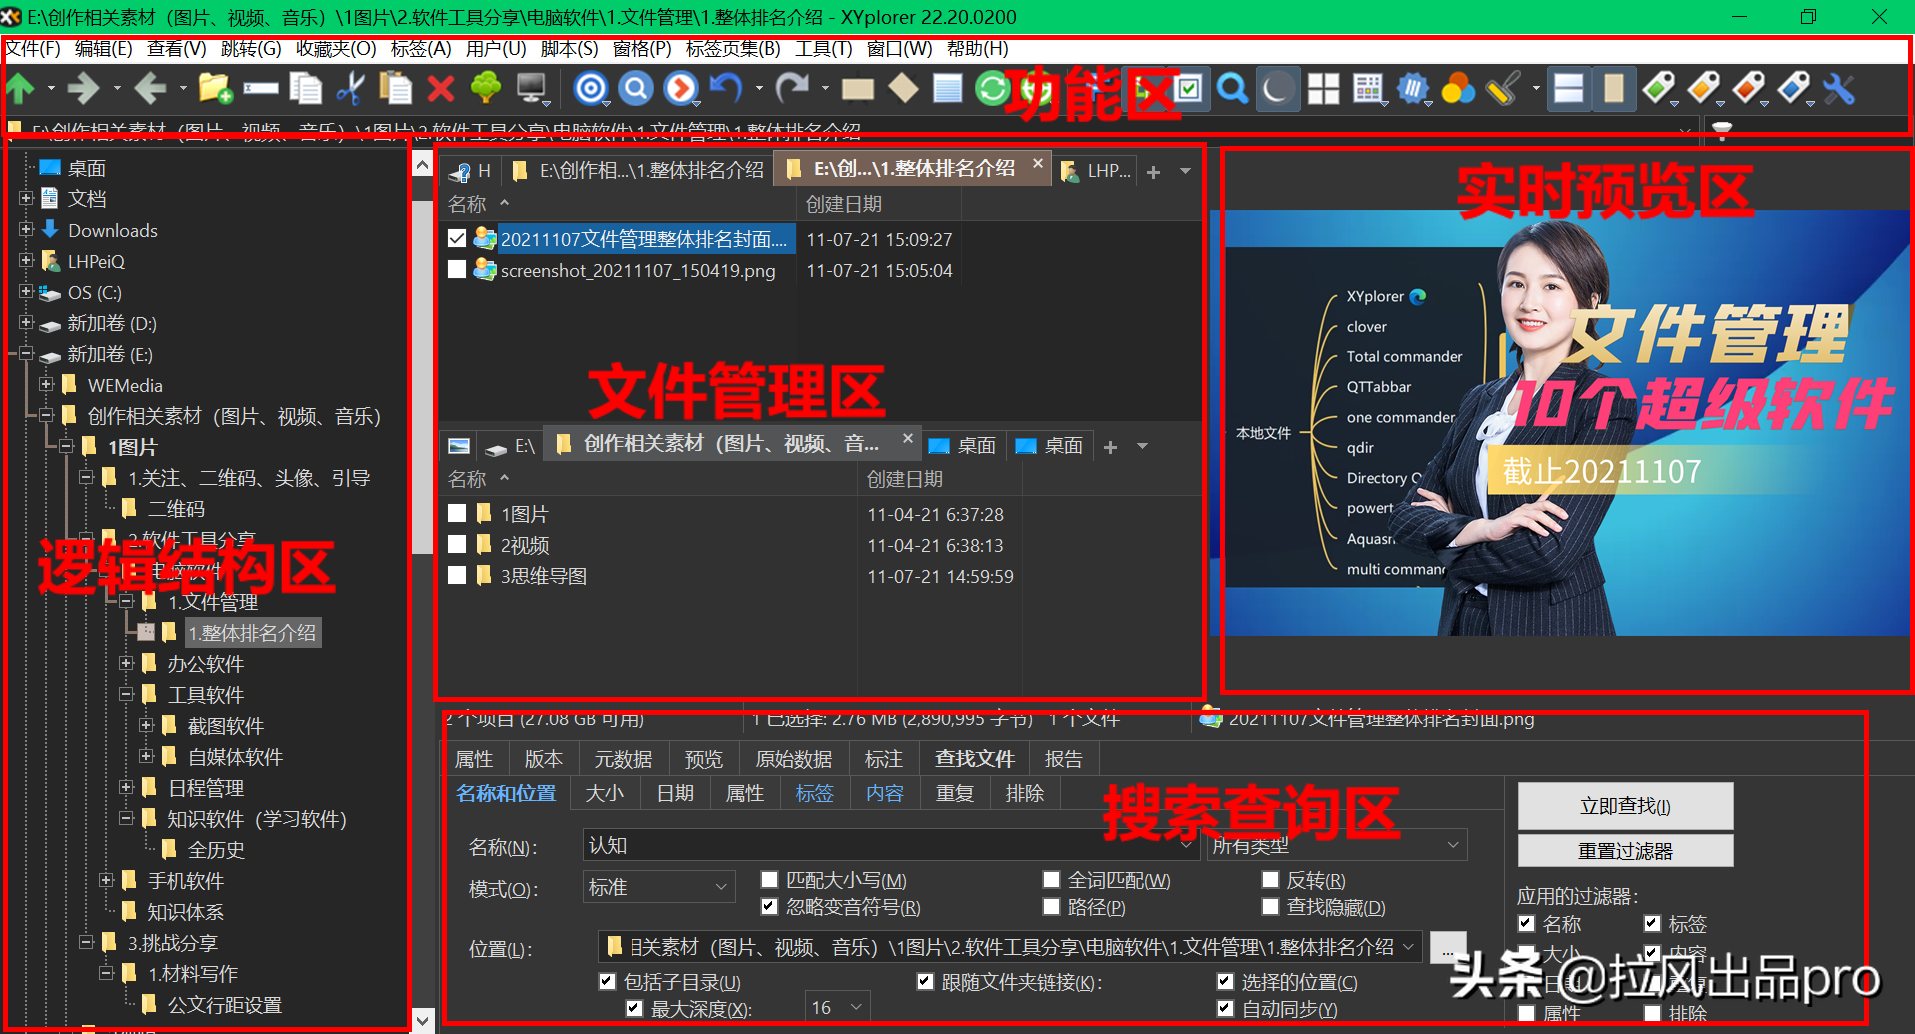Switch to the 预览 tab
The width and height of the screenshot is (1915, 1034).
[x=703, y=758]
